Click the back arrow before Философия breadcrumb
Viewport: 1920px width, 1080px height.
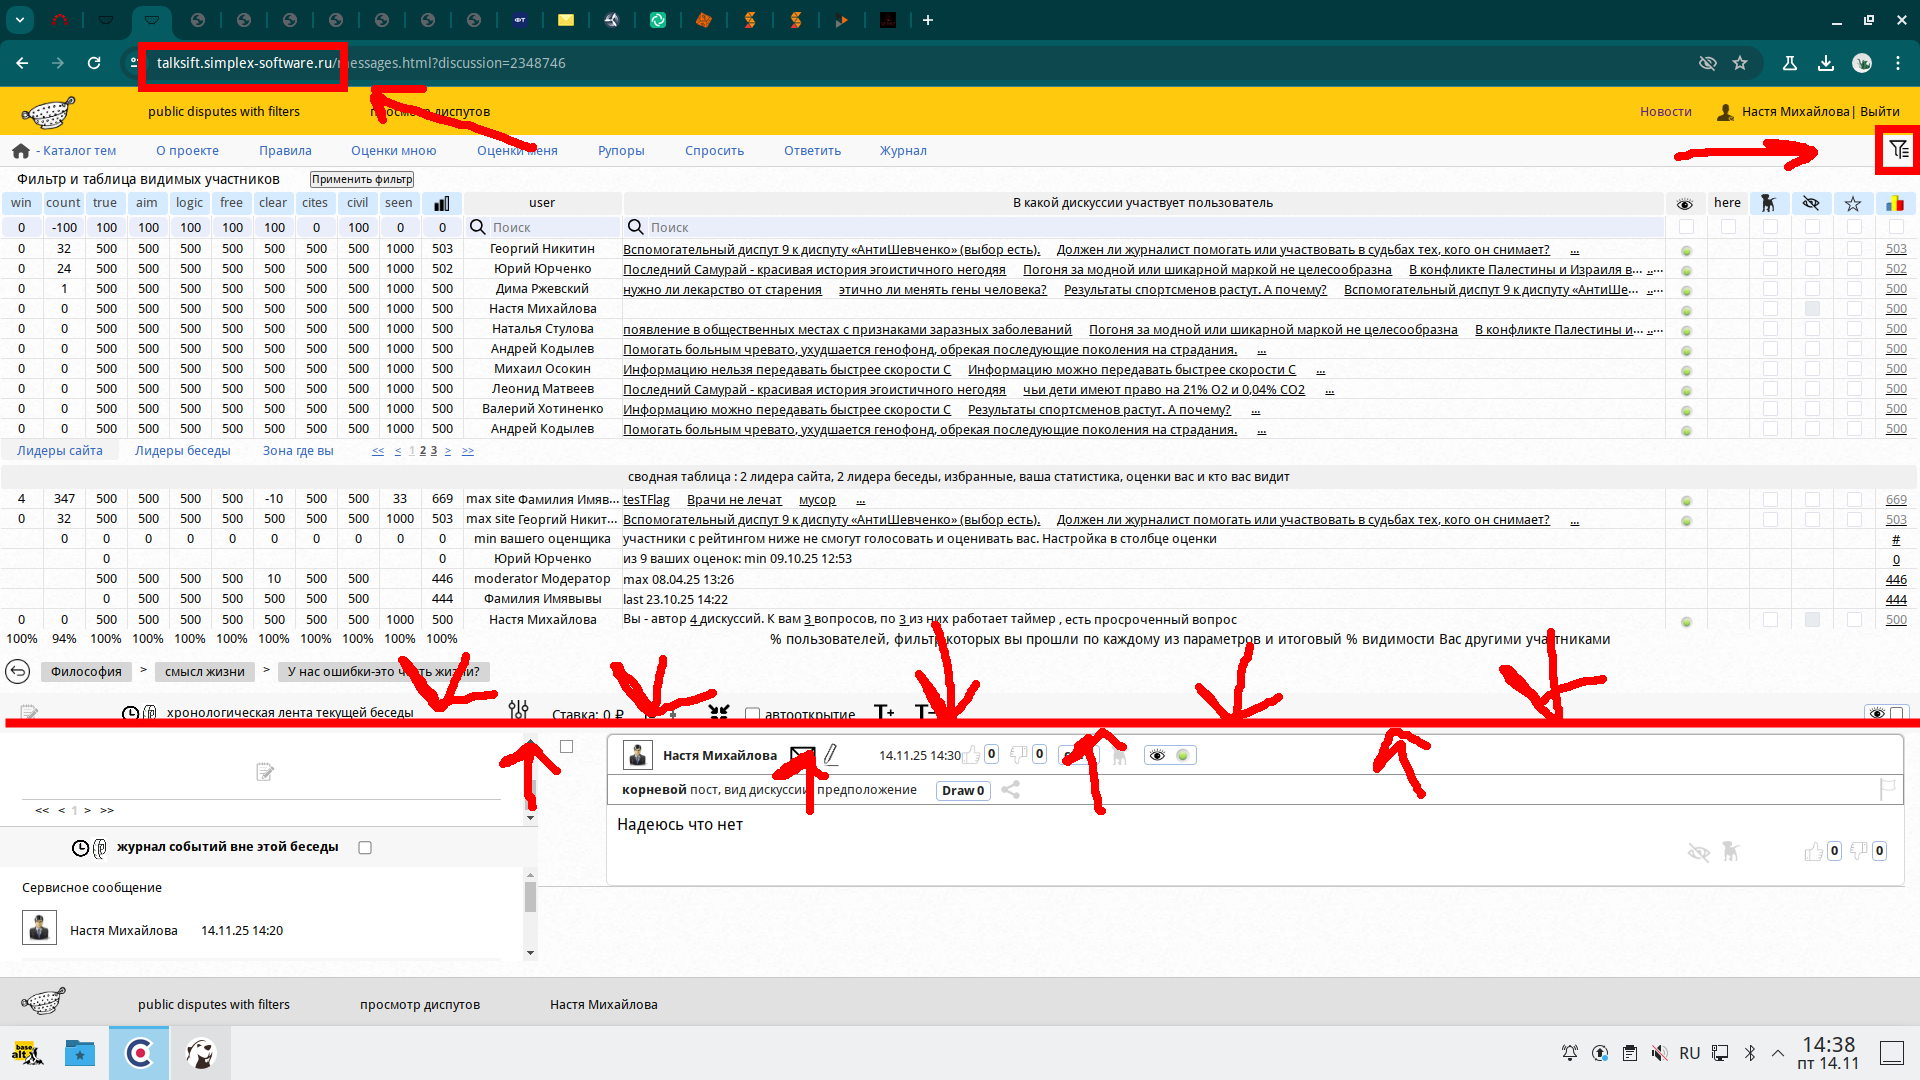[x=18, y=671]
